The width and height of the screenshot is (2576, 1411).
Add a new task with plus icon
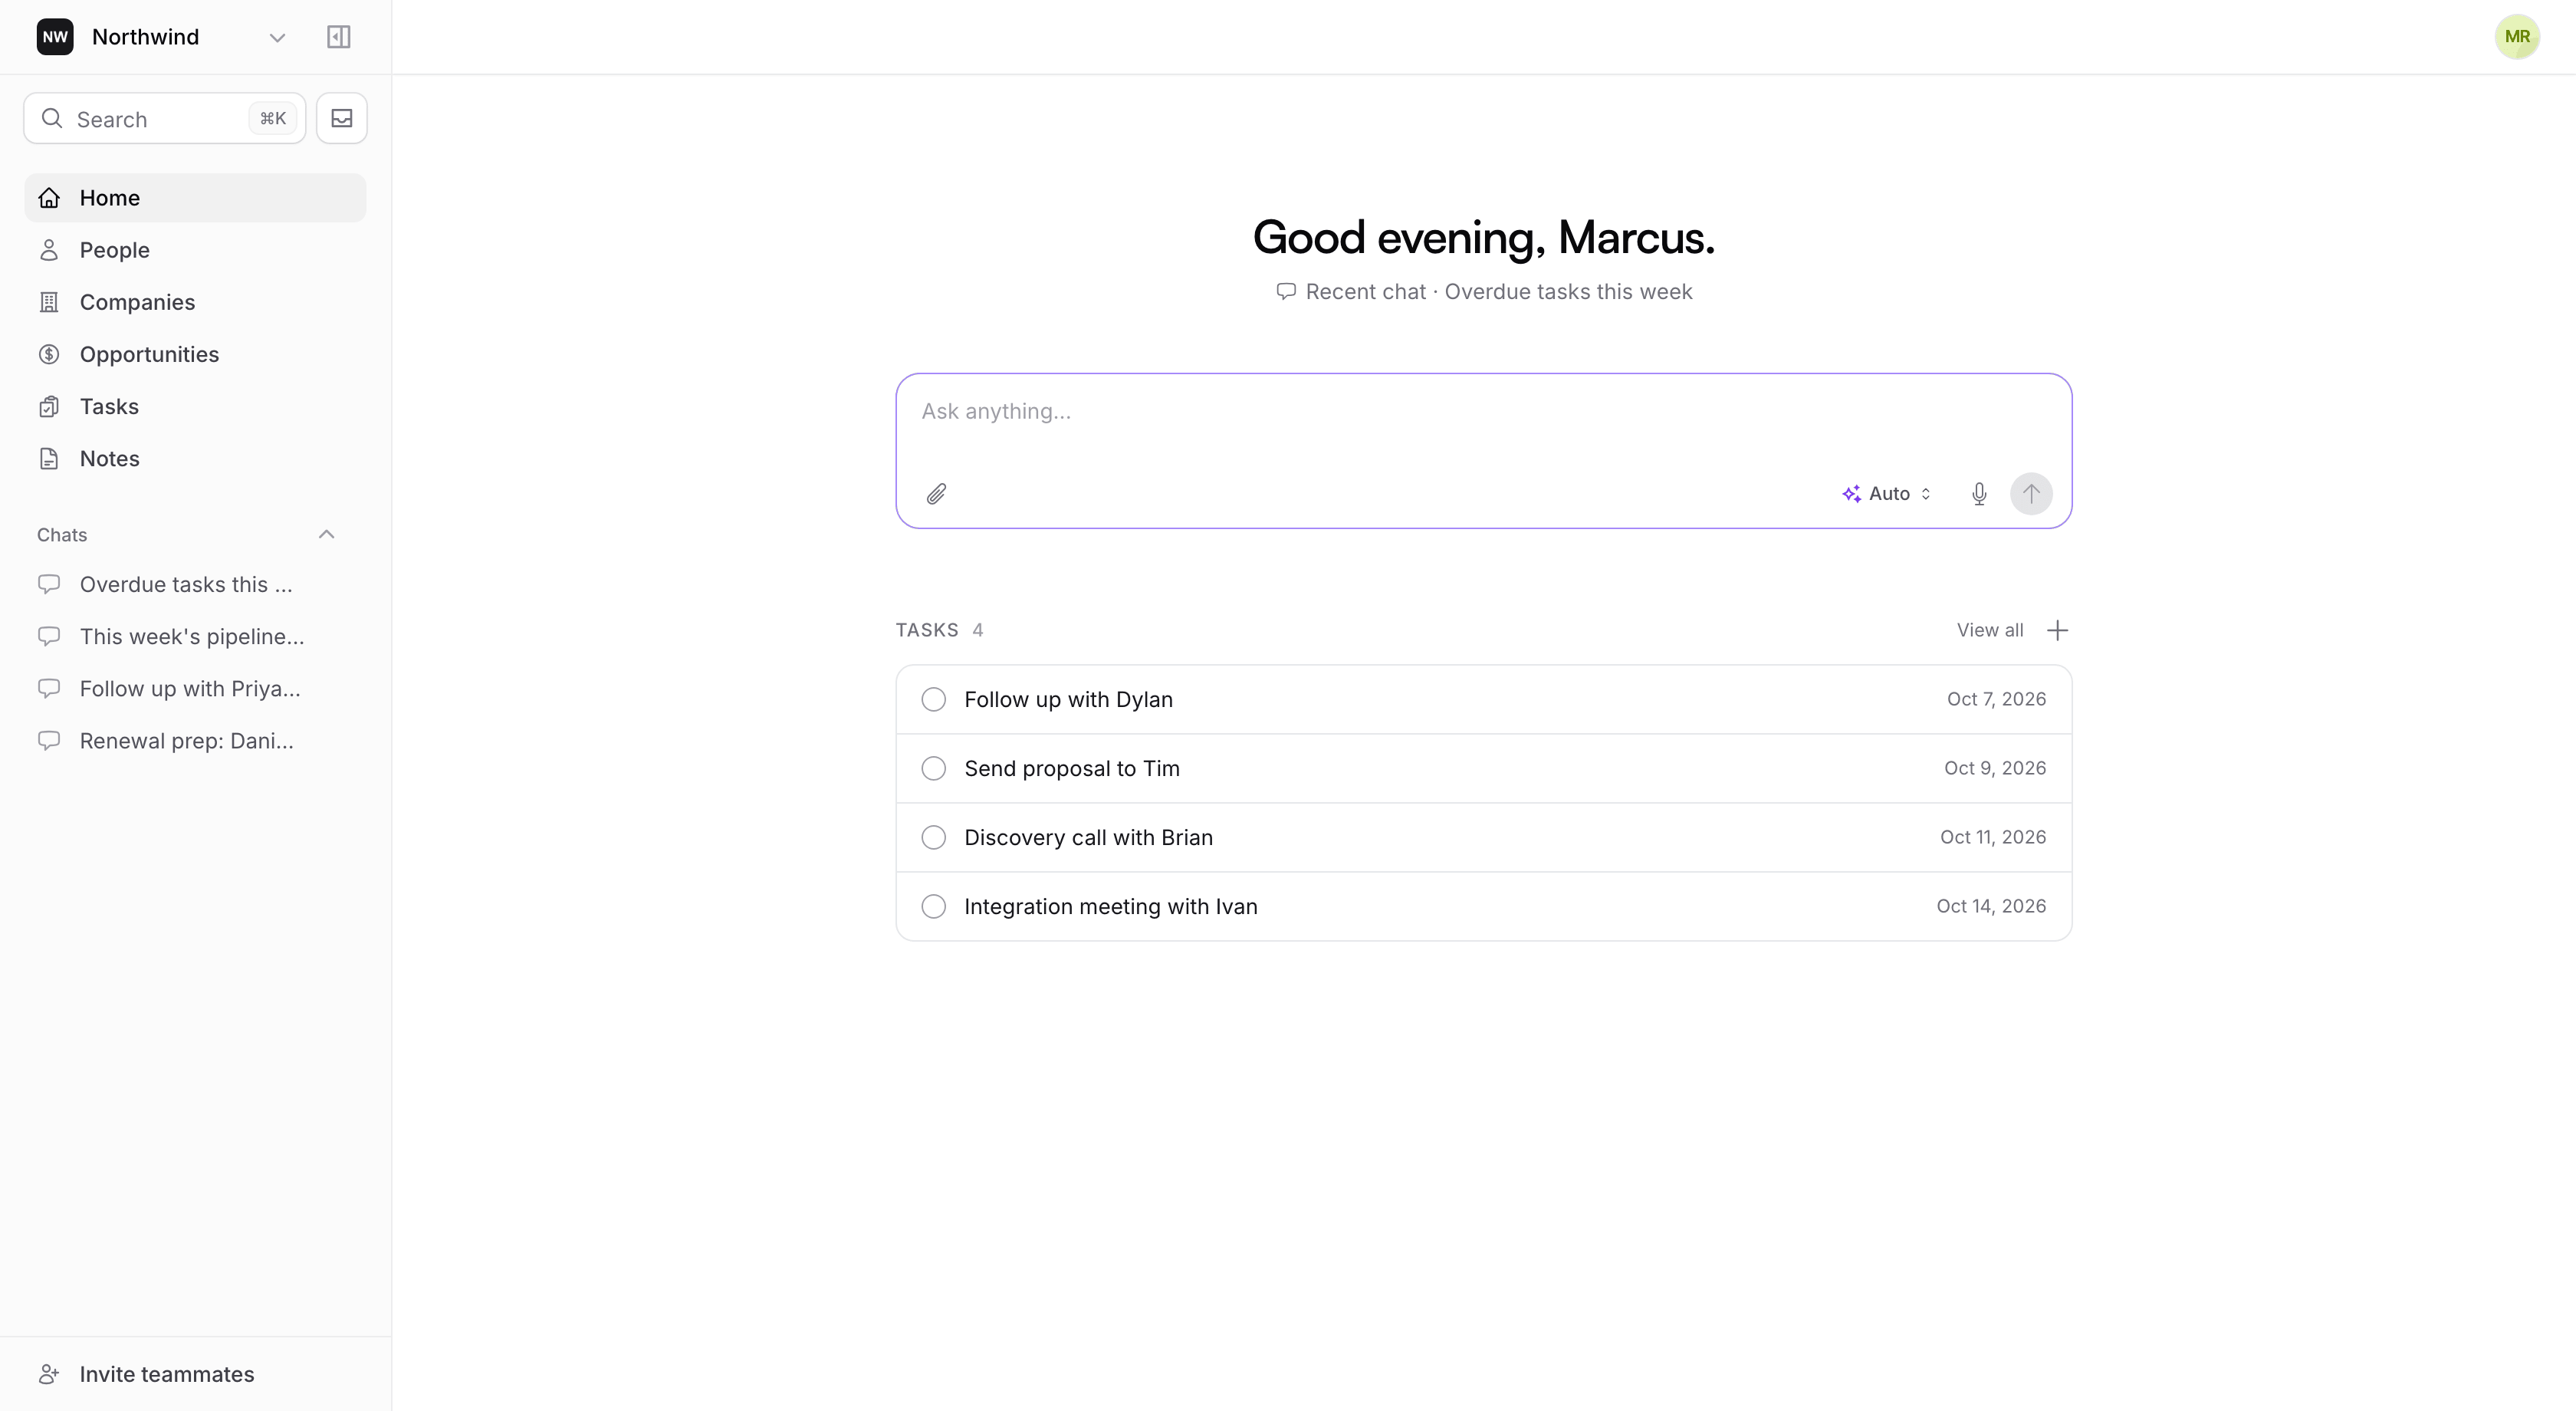tap(2057, 630)
